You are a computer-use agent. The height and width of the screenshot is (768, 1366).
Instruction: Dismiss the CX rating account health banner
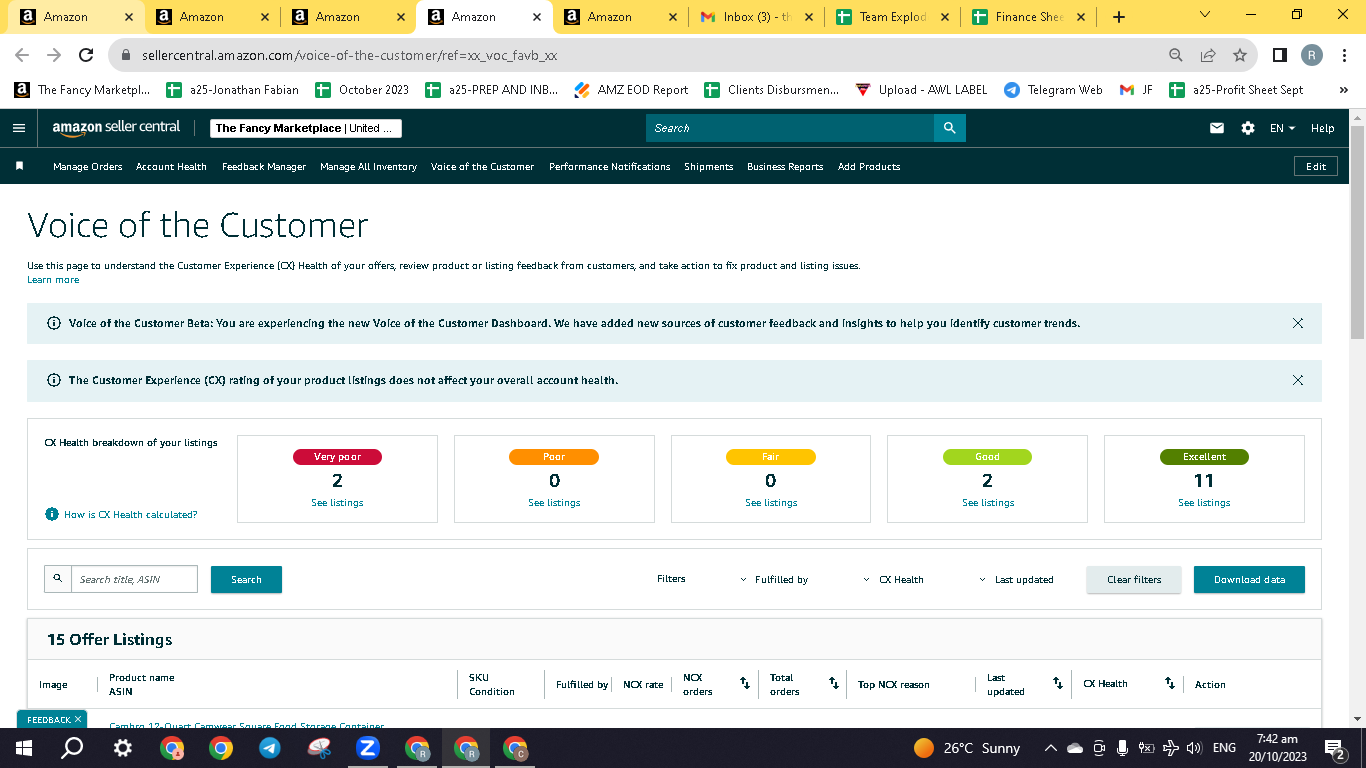tap(1298, 380)
